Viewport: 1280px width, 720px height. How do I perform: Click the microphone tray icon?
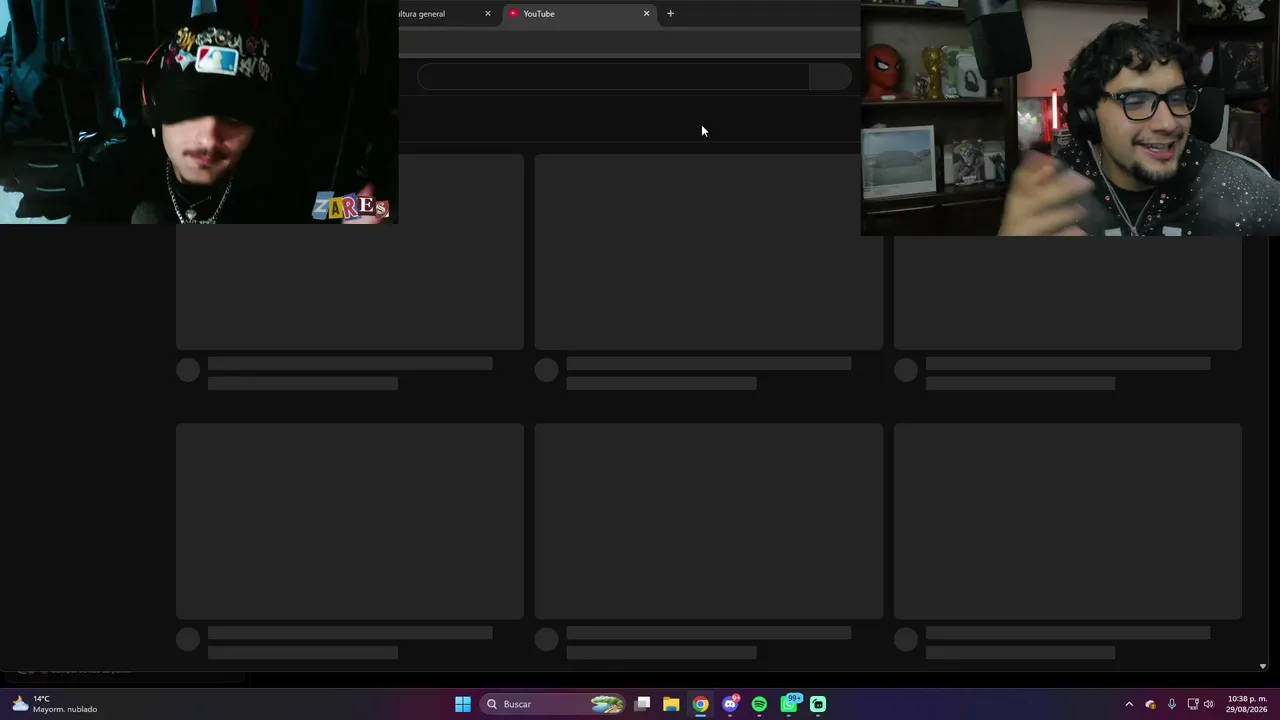point(1171,704)
